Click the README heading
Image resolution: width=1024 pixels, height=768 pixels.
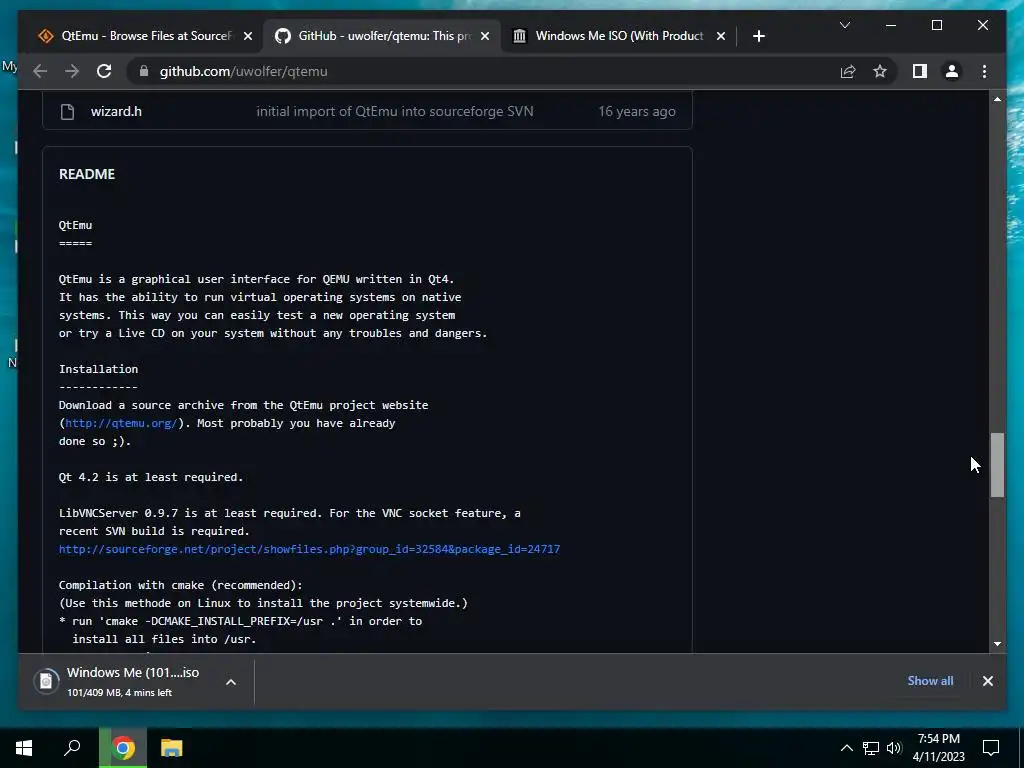pos(87,174)
